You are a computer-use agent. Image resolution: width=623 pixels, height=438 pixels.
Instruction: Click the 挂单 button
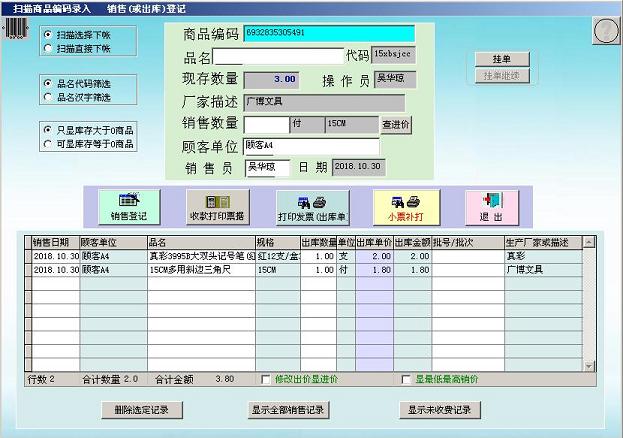tap(502, 59)
